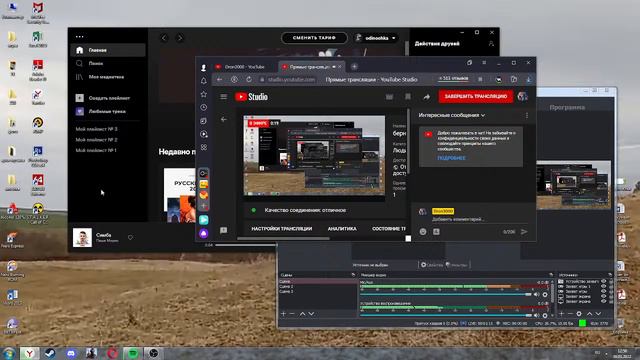Screen dimensions: 640x360
Task: Click the browser back arrow
Action: (220, 80)
